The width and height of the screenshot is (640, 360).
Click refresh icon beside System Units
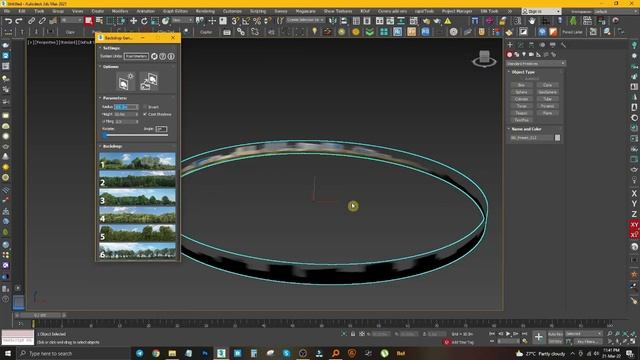point(154,56)
